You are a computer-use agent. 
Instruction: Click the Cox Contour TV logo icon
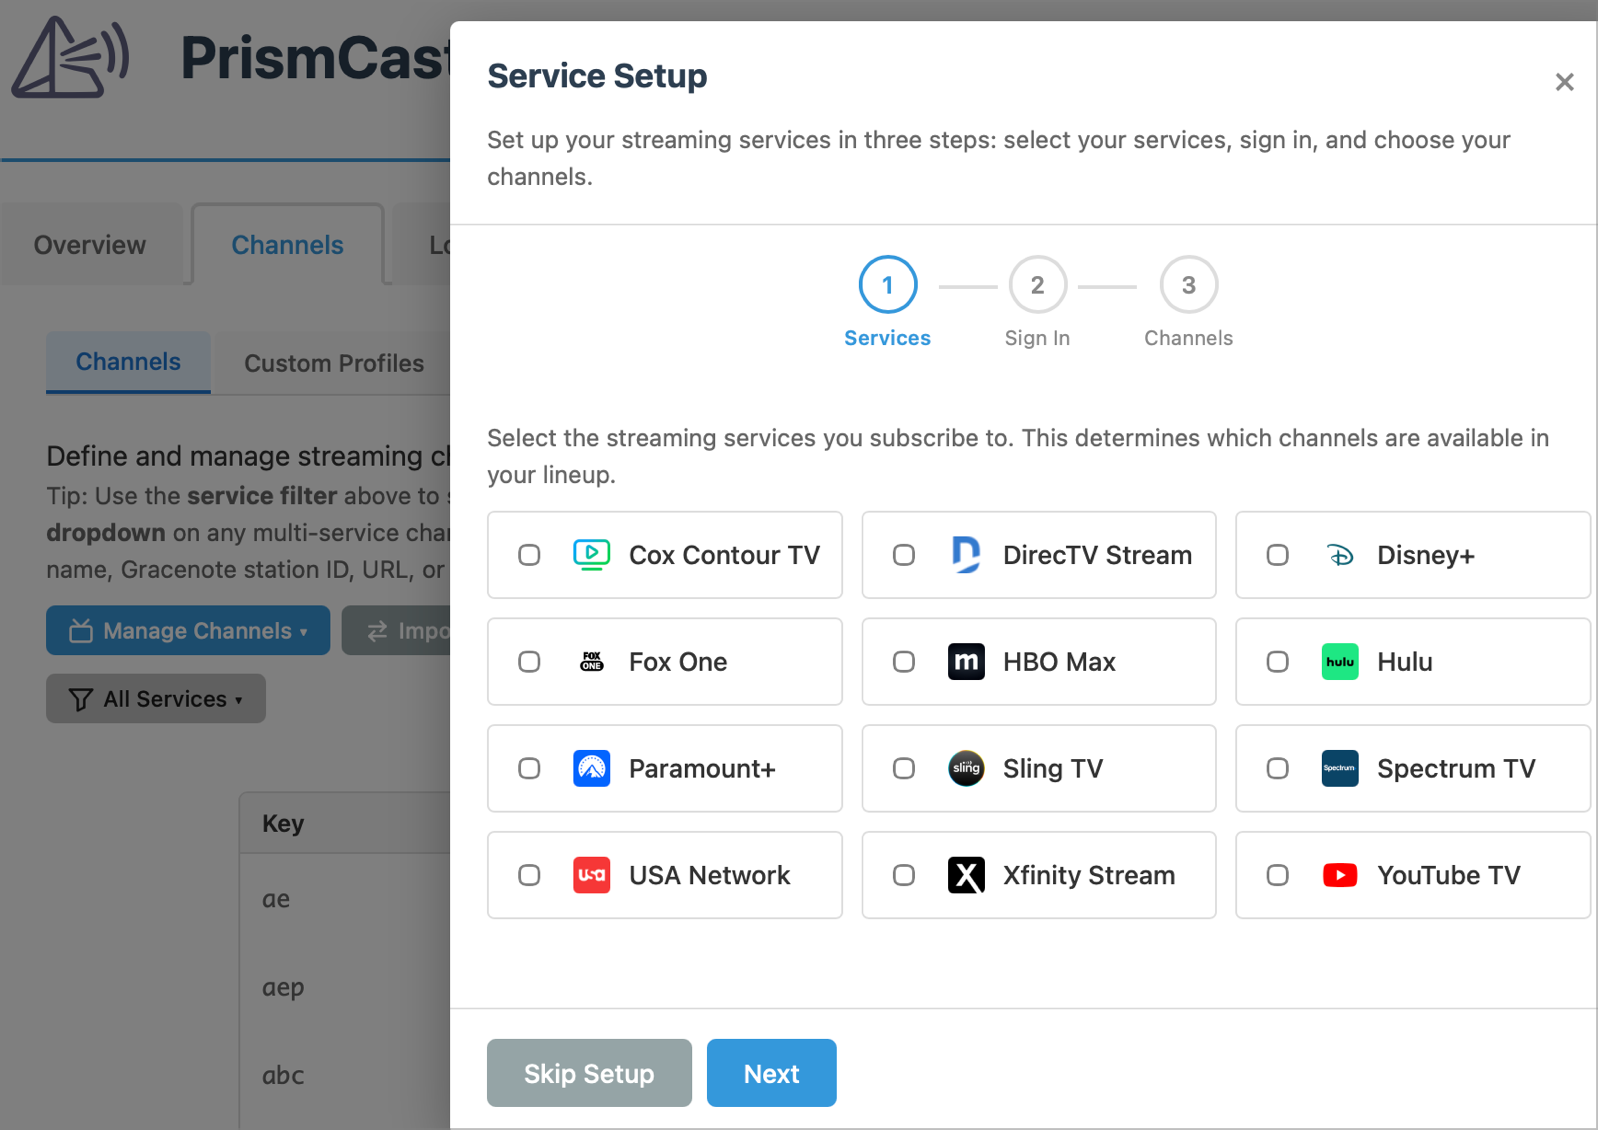(591, 555)
